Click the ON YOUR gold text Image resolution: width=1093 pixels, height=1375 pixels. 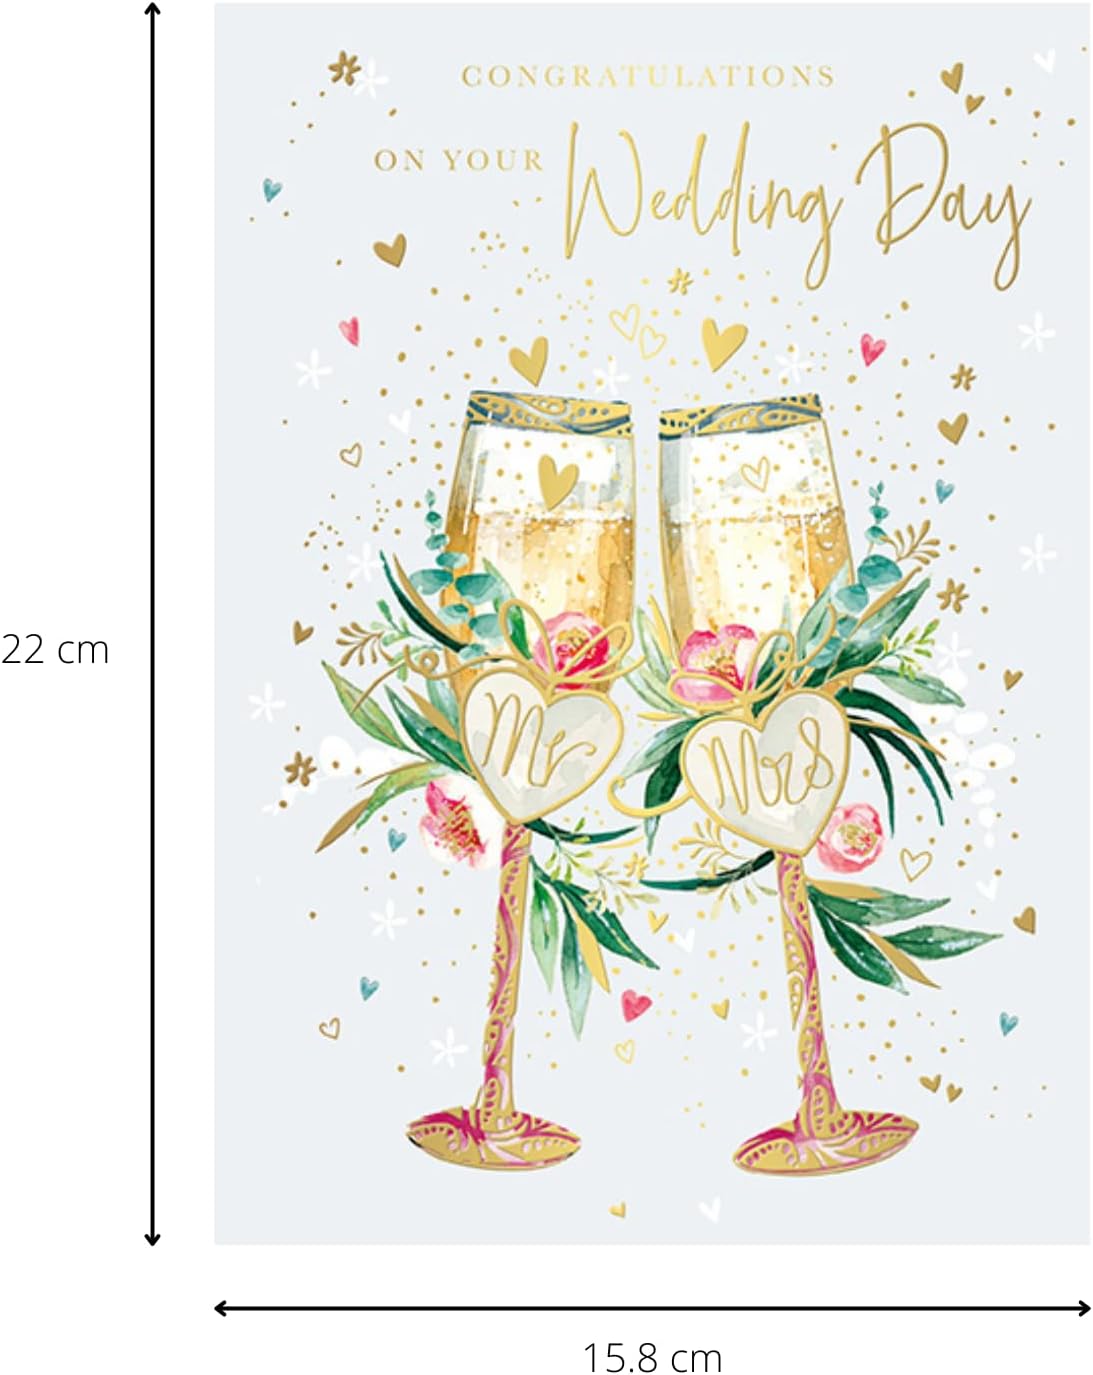tap(458, 160)
